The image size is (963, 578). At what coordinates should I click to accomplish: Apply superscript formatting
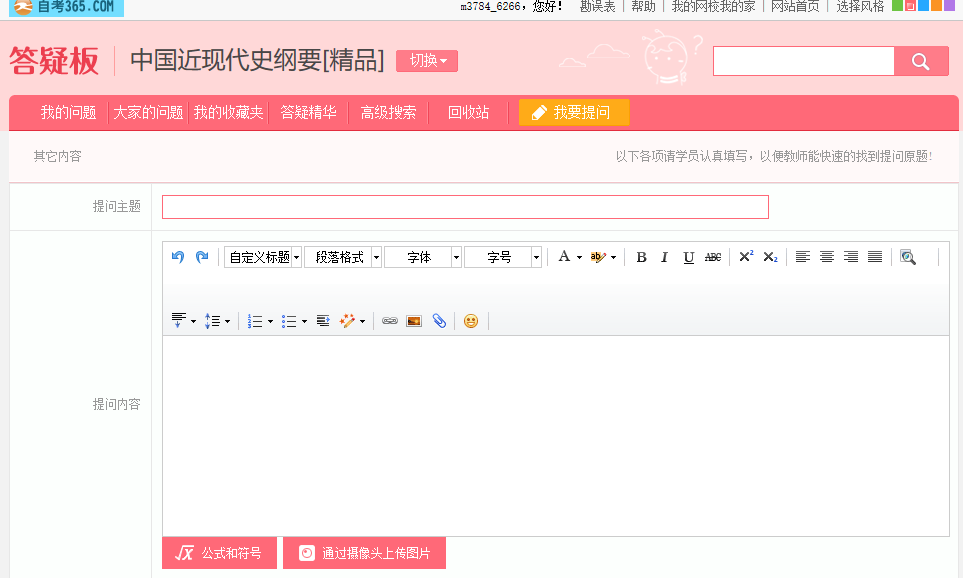coord(746,257)
